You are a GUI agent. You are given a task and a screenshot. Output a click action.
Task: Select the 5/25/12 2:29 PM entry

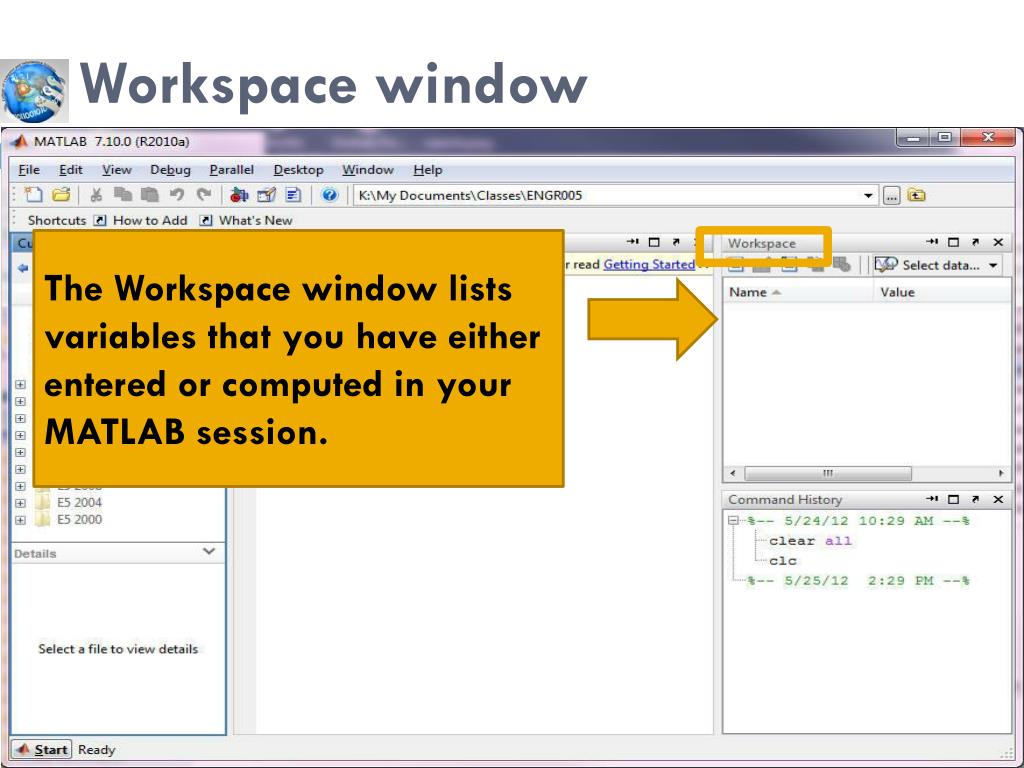coord(858,581)
